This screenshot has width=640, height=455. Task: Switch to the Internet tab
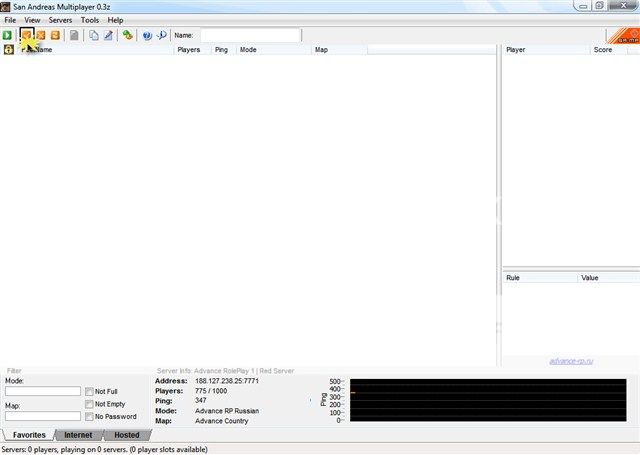click(x=78, y=435)
